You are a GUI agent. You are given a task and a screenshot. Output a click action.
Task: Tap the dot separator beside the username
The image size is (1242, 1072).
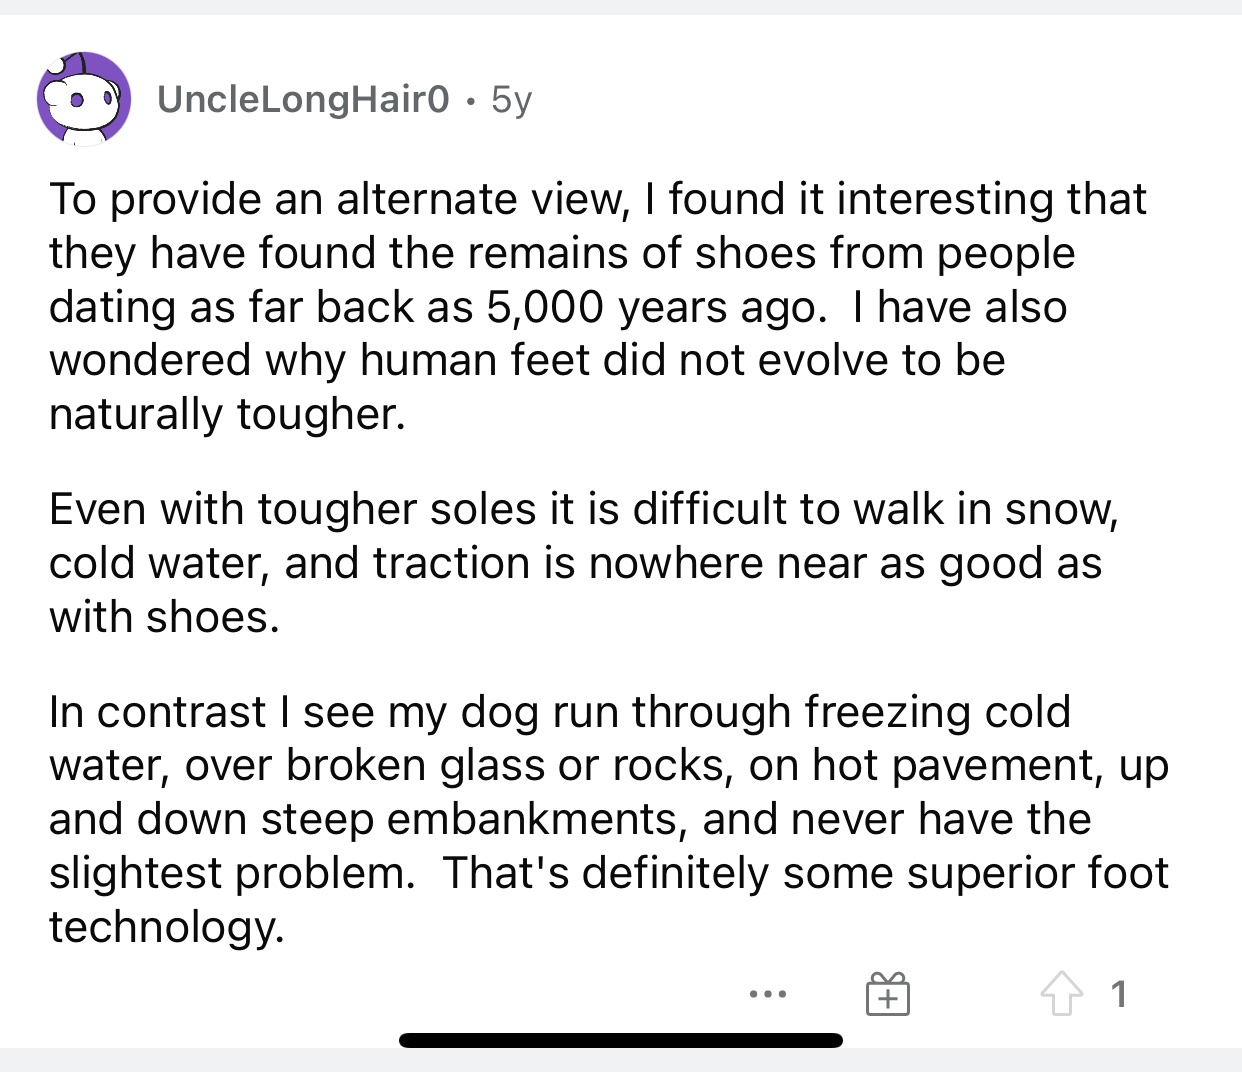pyautogui.click(x=470, y=100)
